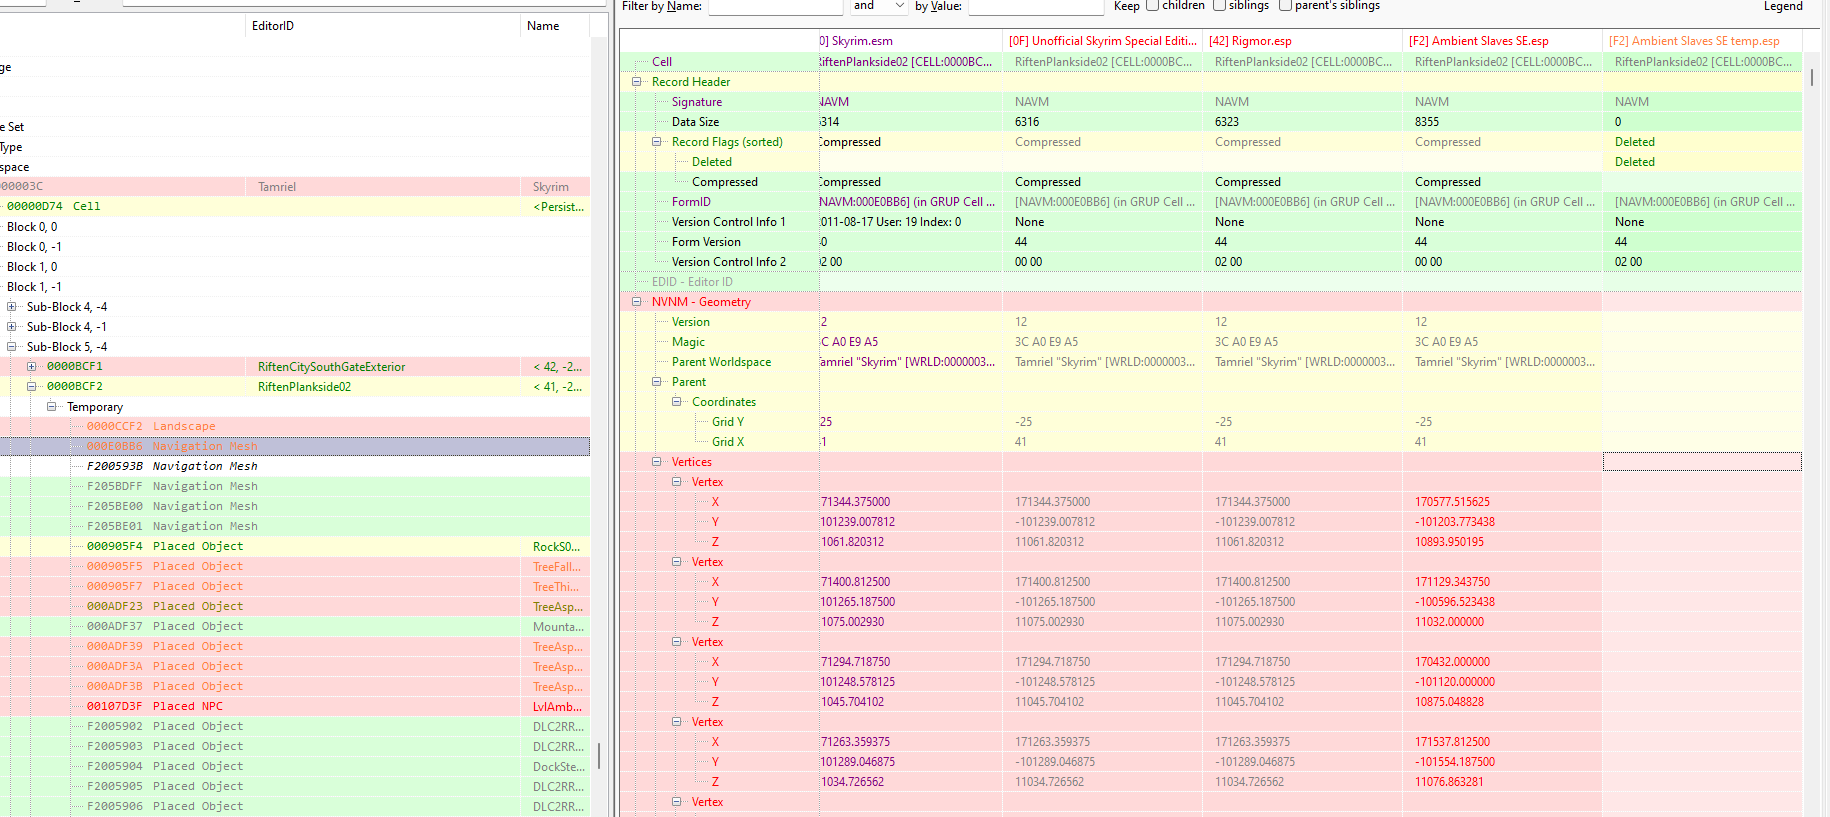Tick the parent's siblings checkbox
The height and width of the screenshot is (817, 1830).
pyautogui.click(x=1285, y=5)
